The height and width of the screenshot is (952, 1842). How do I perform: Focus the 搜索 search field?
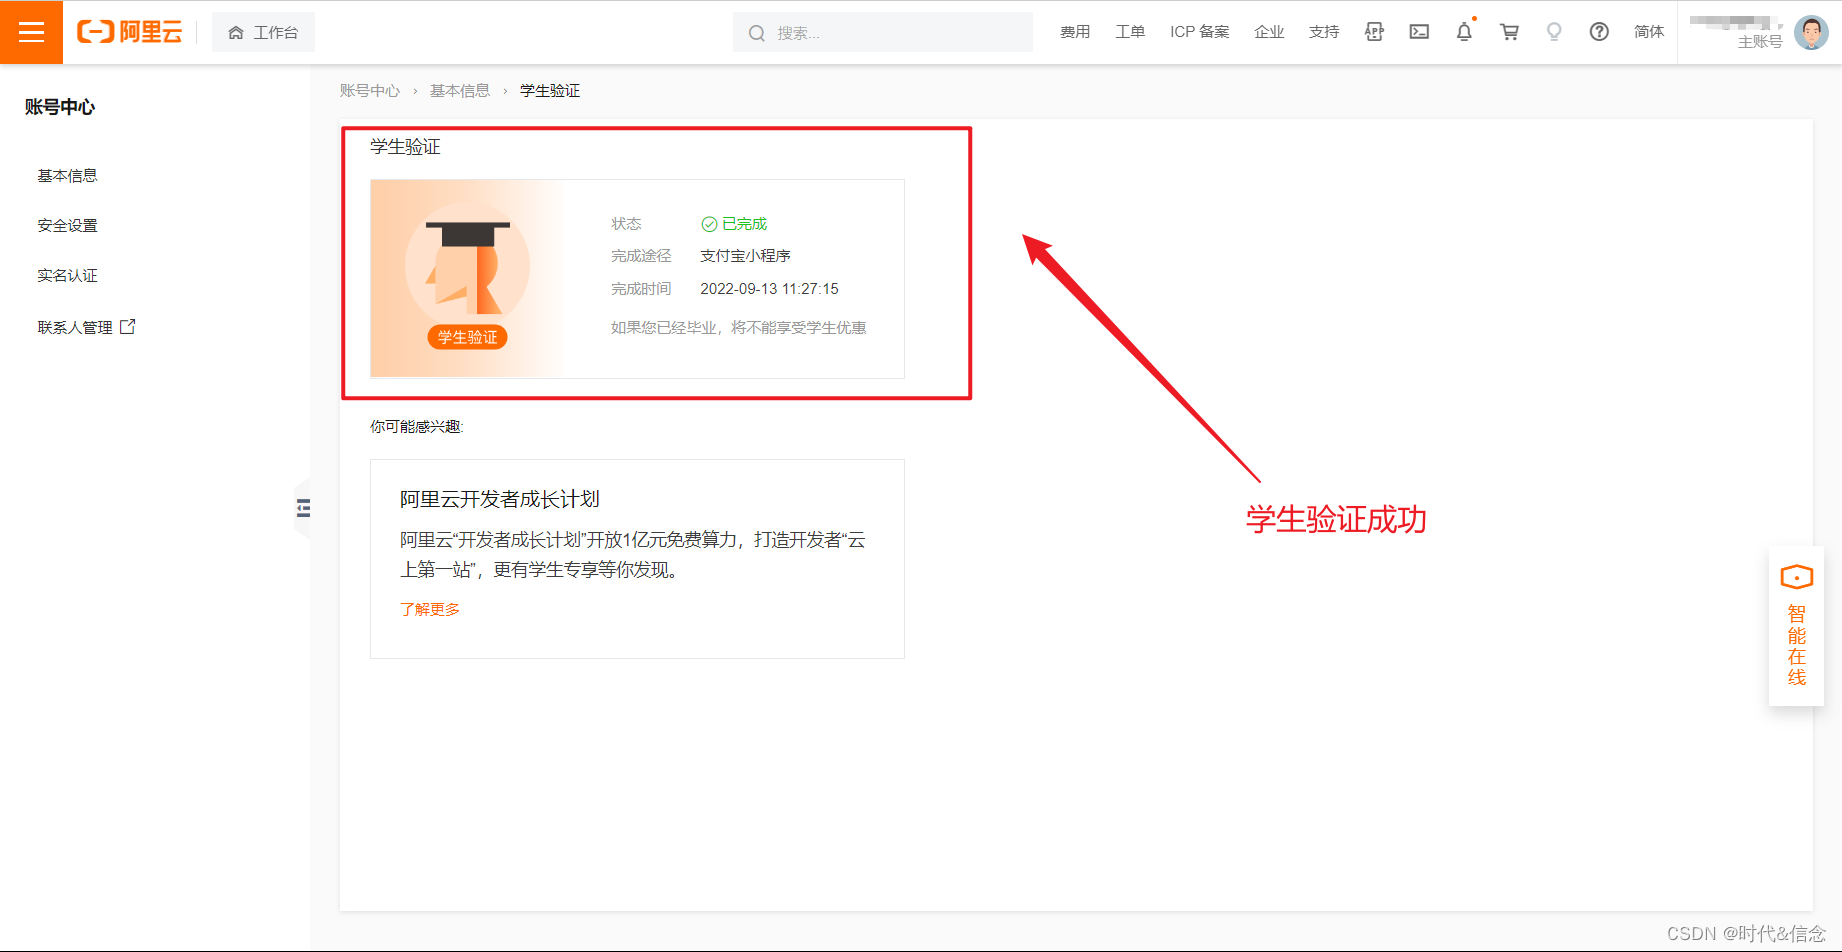coord(883,32)
